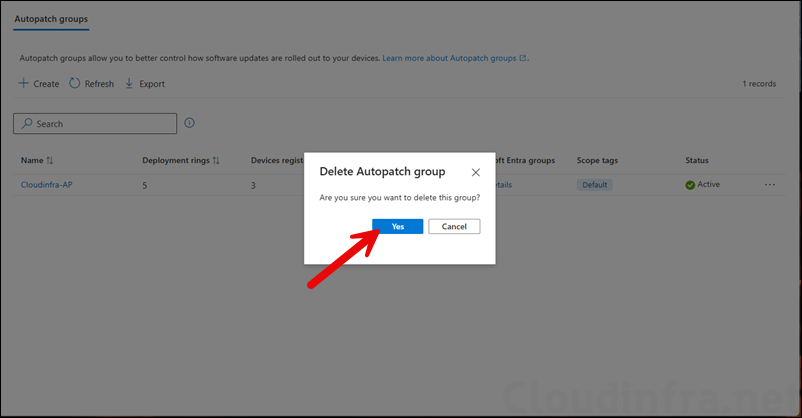Click the Status column header
Image resolution: width=802 pixels, height=418 pixels.
697,160
